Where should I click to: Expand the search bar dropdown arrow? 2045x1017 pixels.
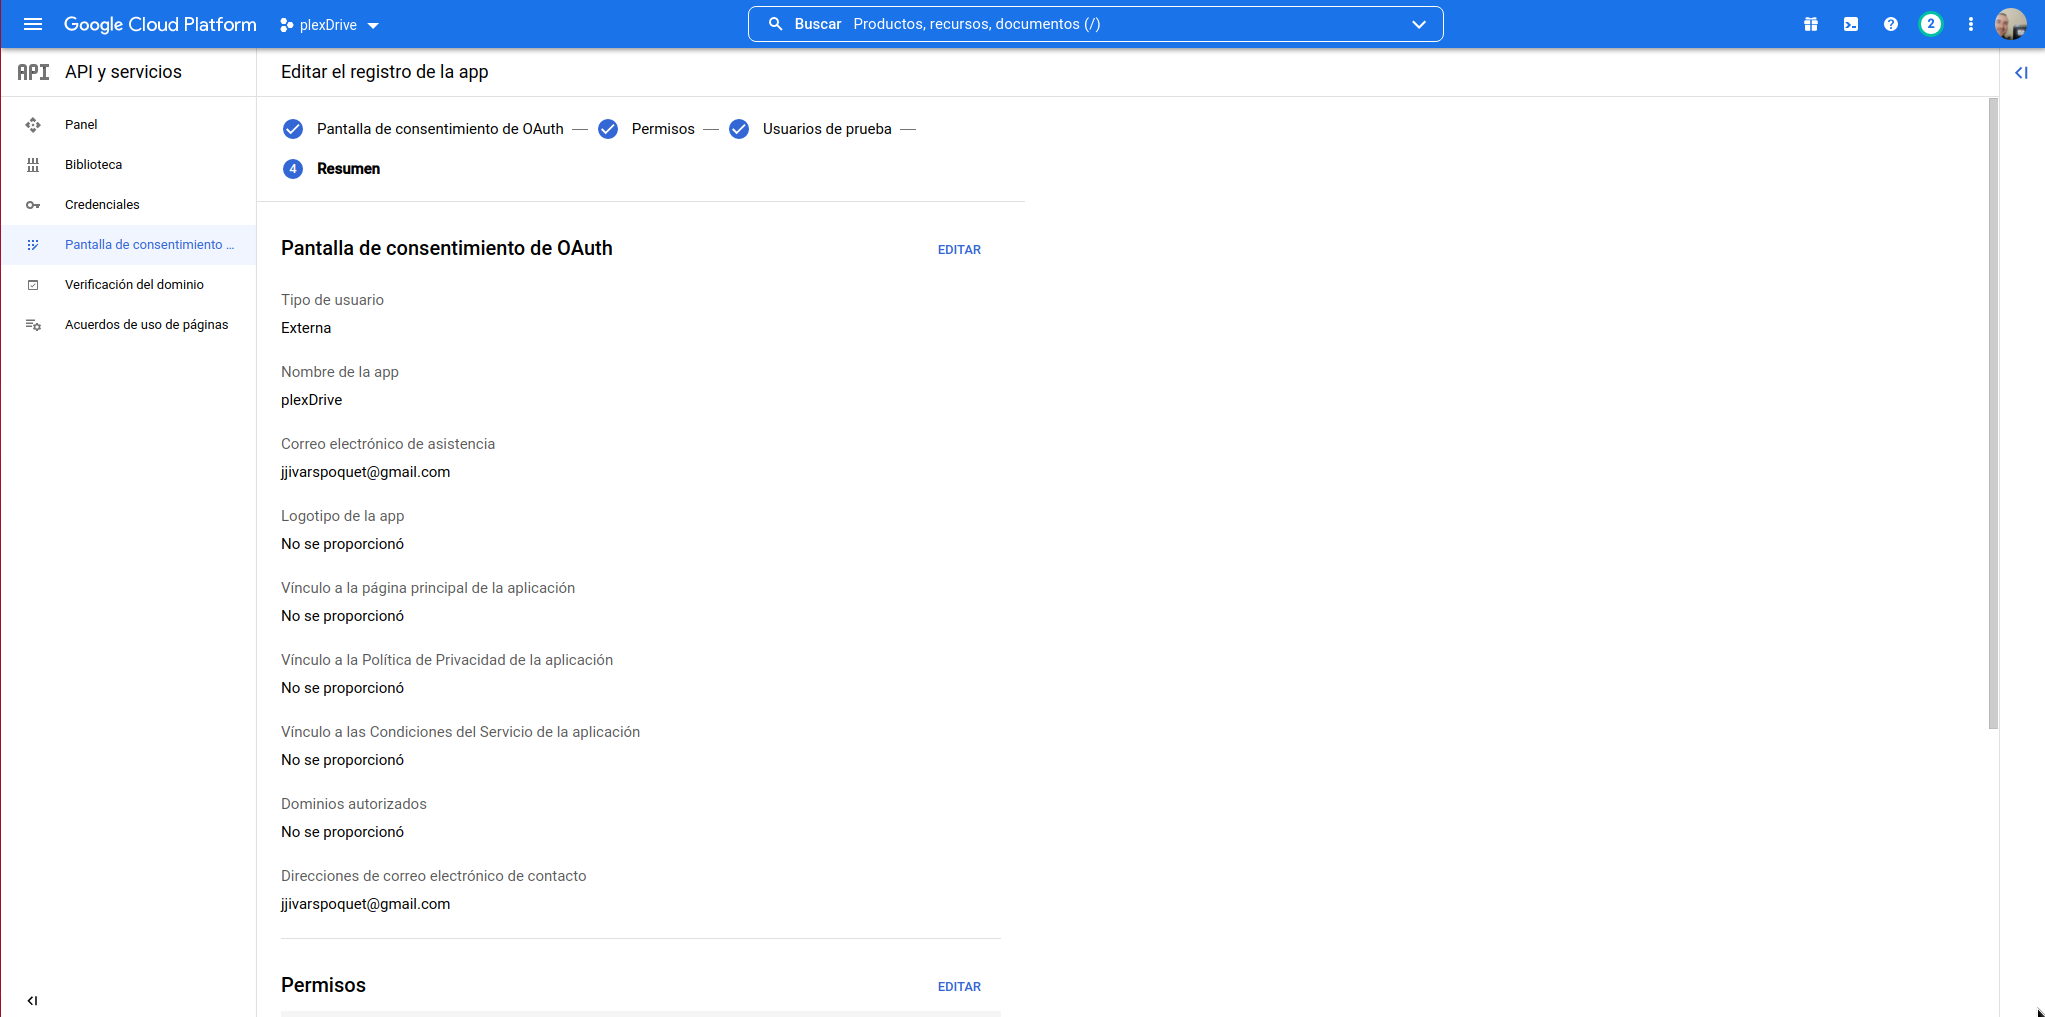(1418, 24)
